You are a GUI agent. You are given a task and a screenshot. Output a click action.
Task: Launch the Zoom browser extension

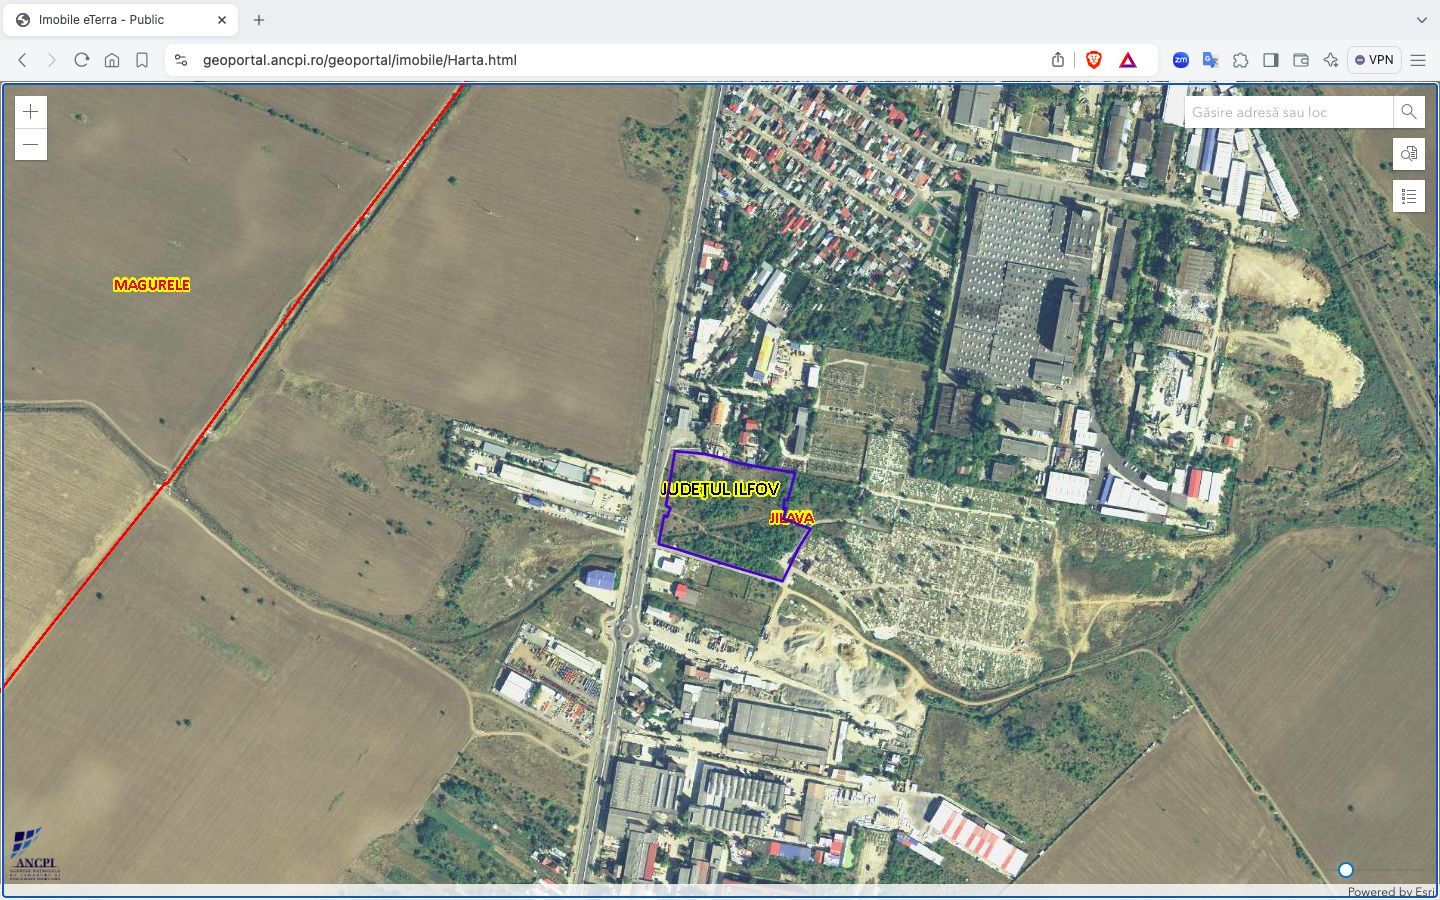(x=1180, y=60)
